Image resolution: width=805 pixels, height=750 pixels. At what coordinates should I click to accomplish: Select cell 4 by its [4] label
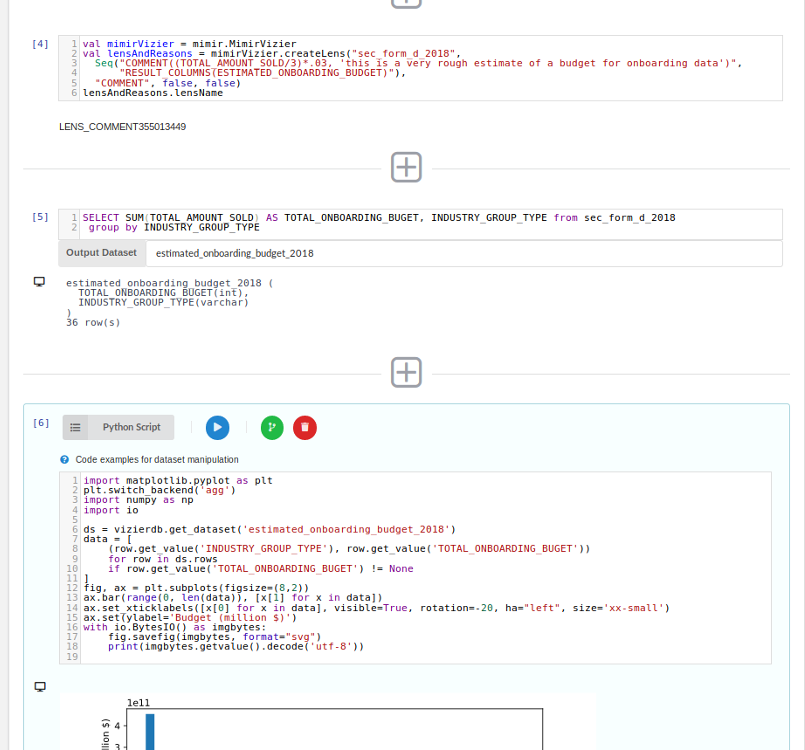(x=40, y=45)
